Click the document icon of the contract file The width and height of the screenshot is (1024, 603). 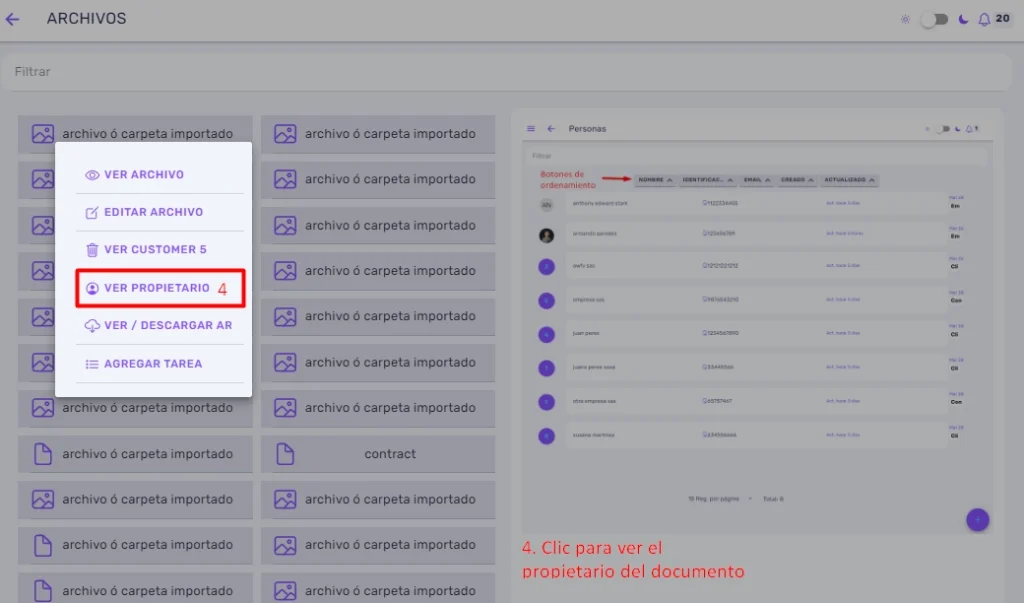point(285,453)
